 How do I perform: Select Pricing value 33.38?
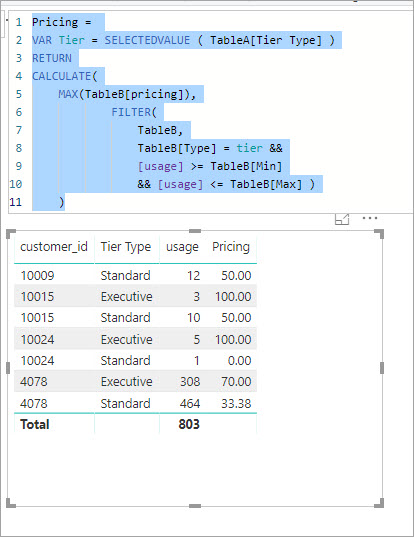236,403
